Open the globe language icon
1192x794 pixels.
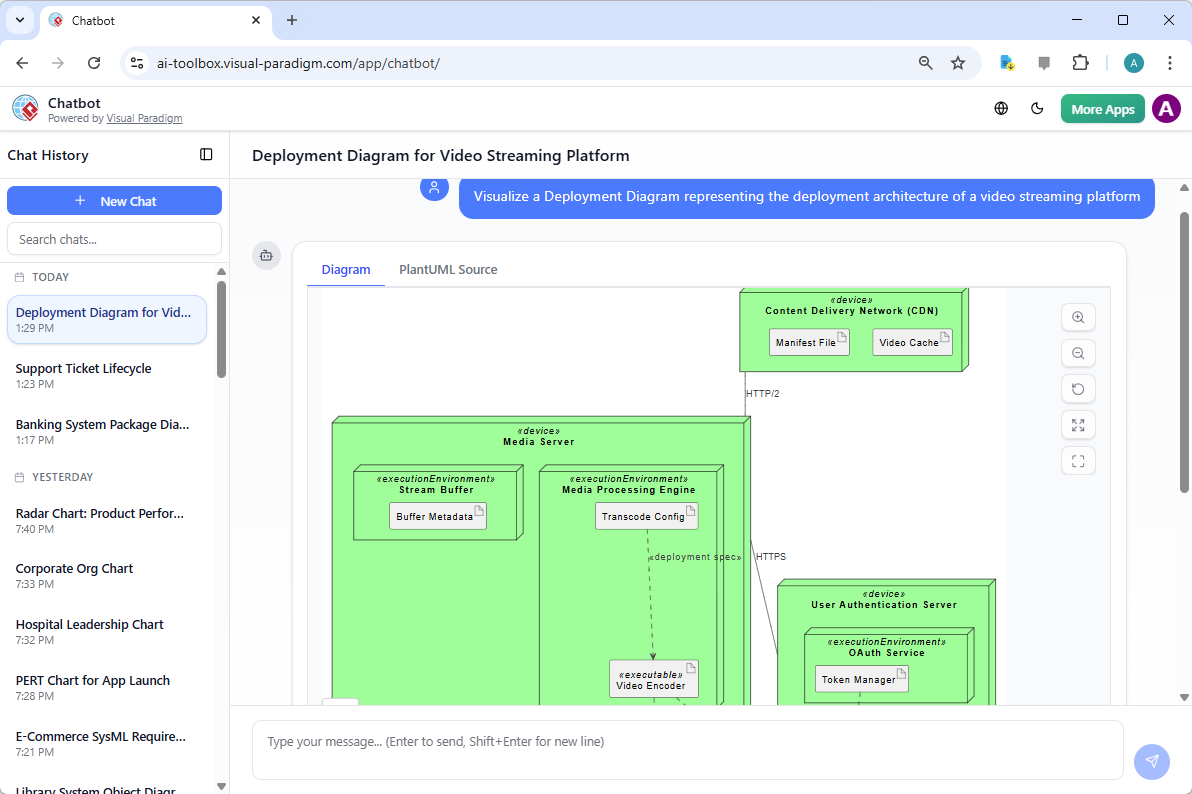coord(1001,108)
